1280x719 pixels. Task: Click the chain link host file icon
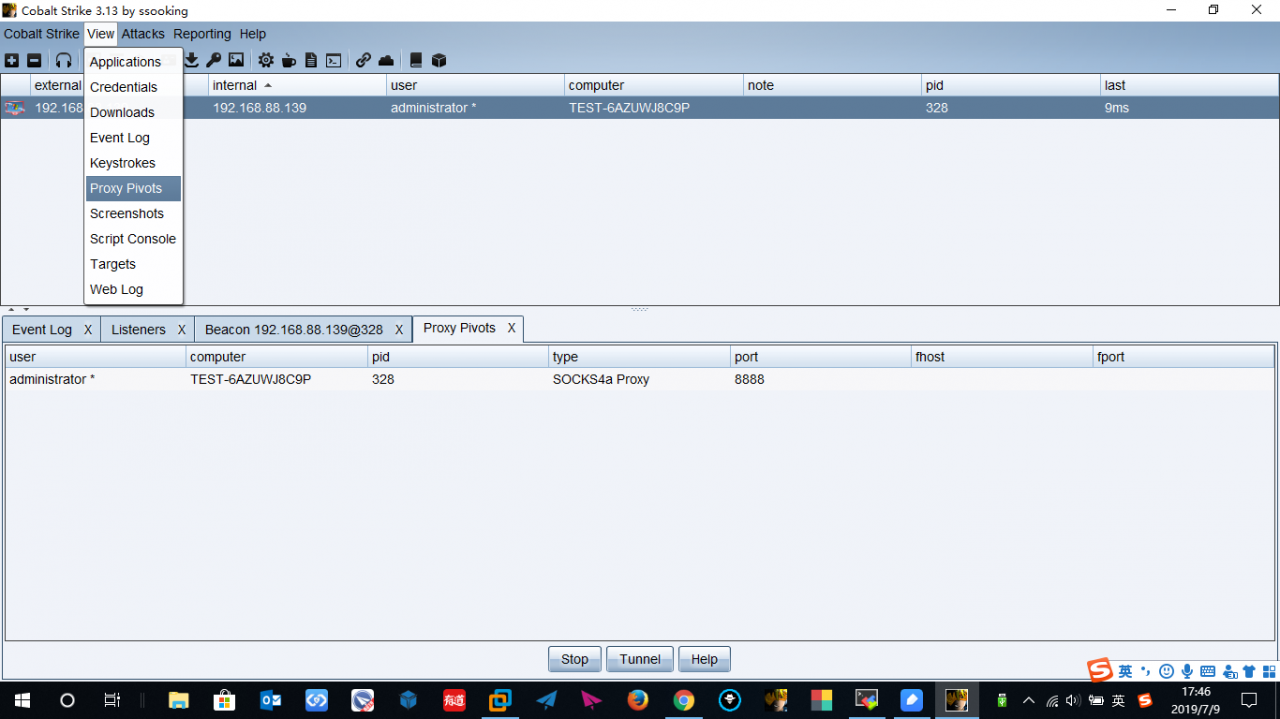coord(363,61)
